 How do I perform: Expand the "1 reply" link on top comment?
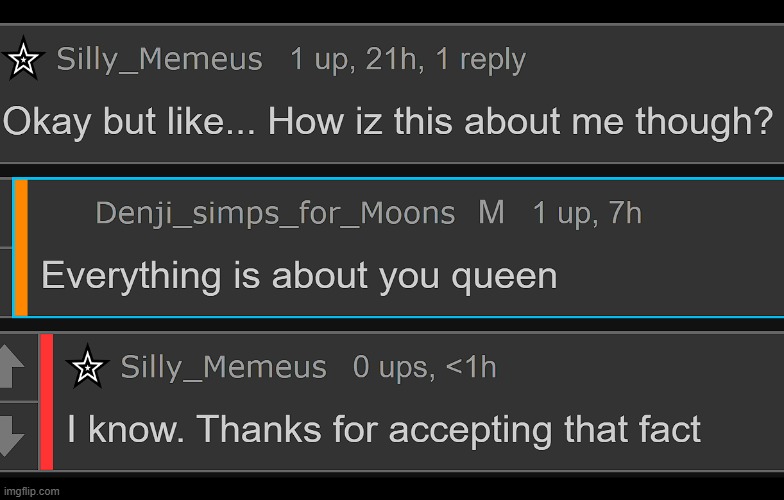point(480,60)
